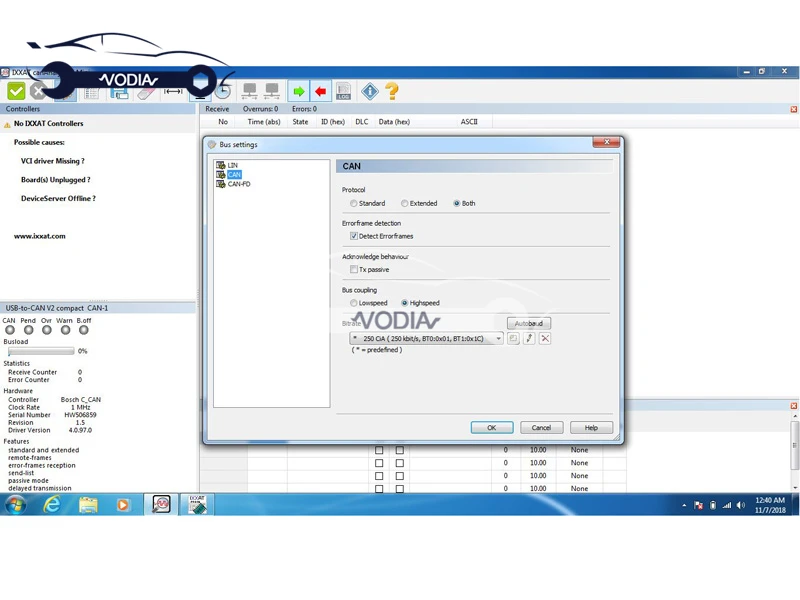The height and width of the screenshot is (600, 800).
Task: Open www.ixxat.com link
Action: click(x=39, y=236)
